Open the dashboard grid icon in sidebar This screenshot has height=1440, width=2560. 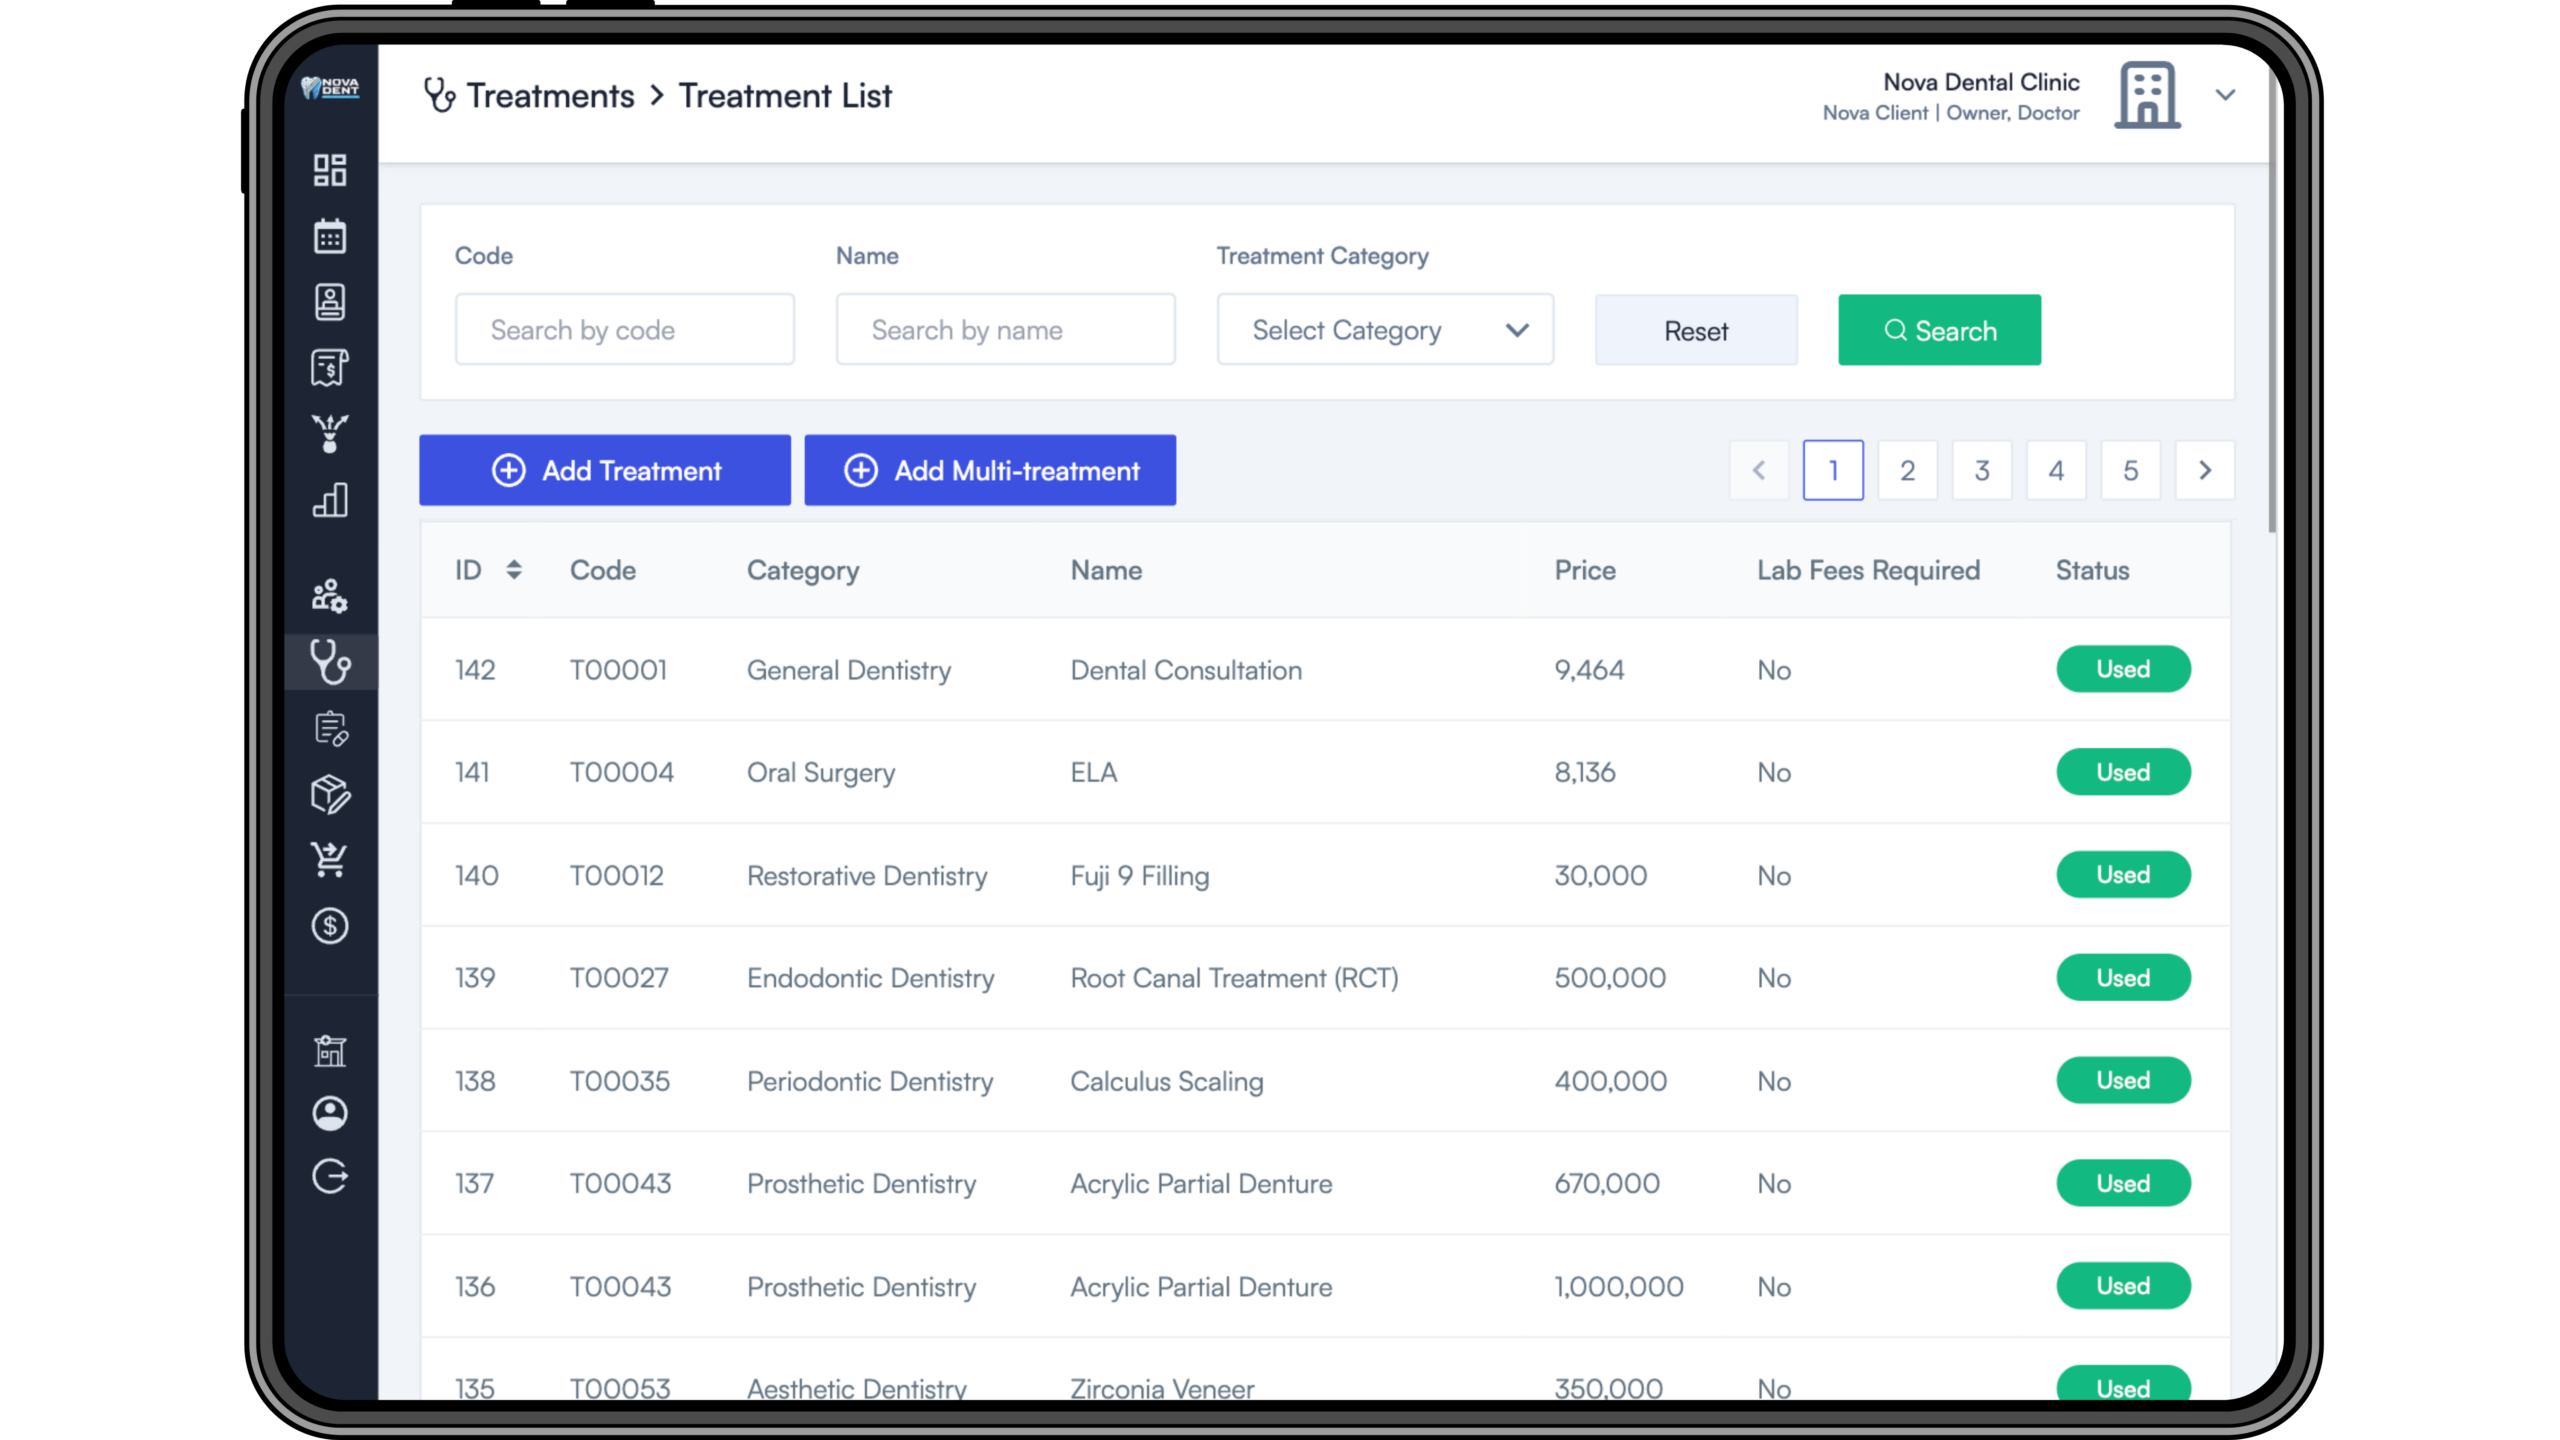click(329, 170)
